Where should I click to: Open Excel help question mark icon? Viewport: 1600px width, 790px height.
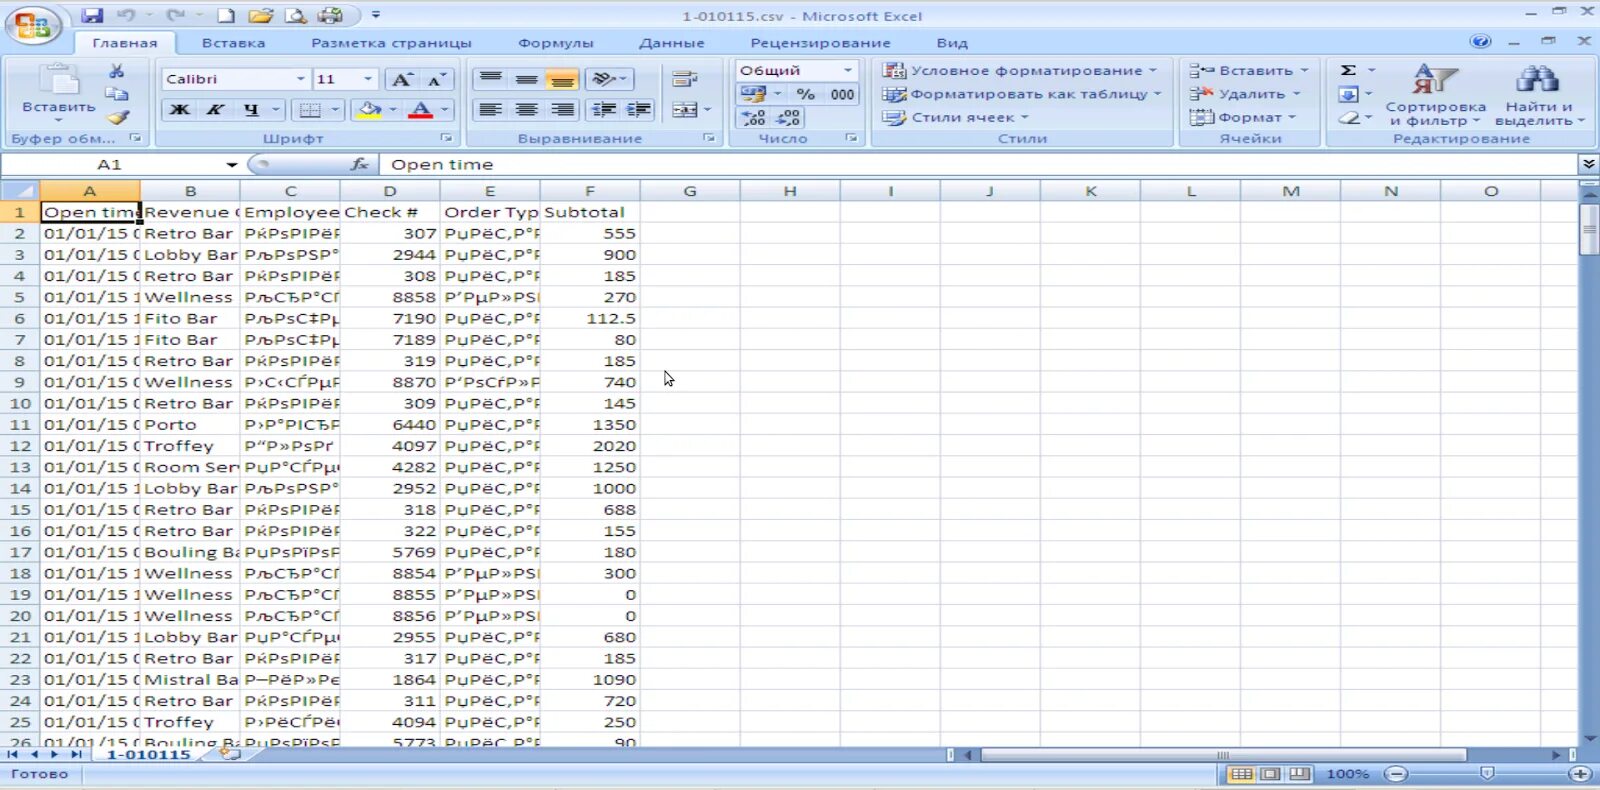click(x=1481, y=41)
